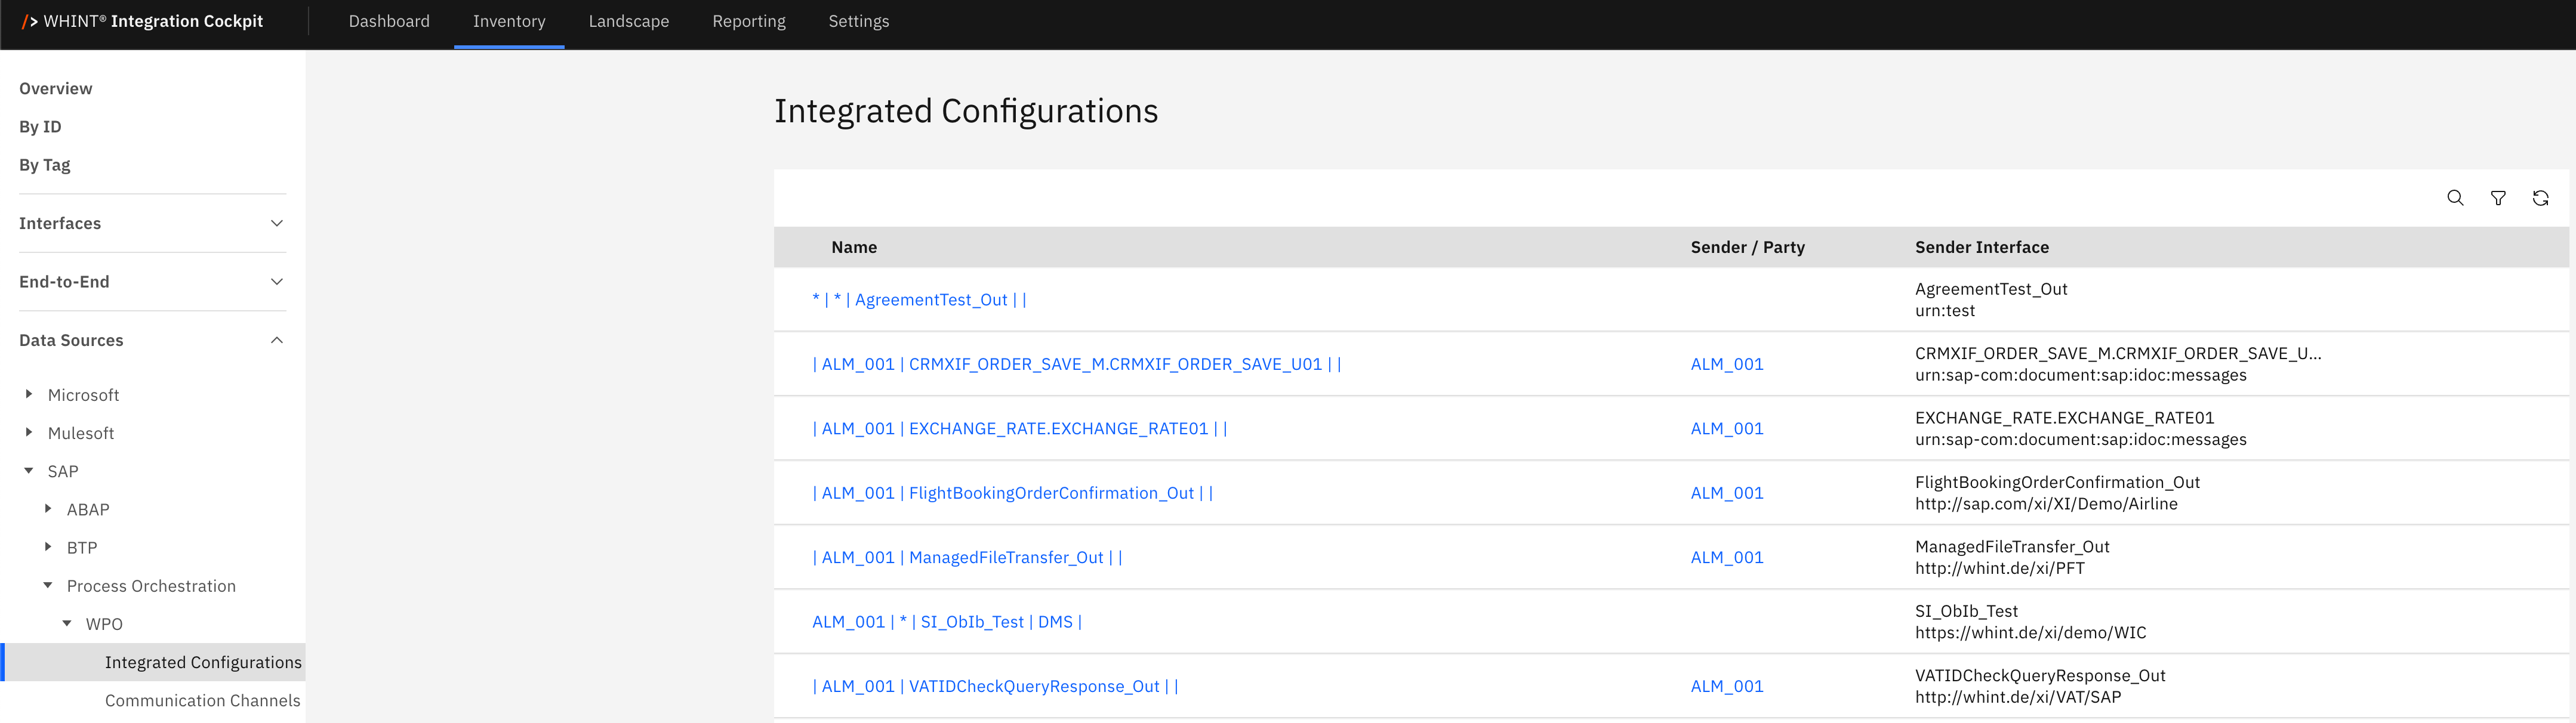The width and height of the screenshot is (2576, 723).
Task: Open the filter funnel icon
Action: 2497,198
